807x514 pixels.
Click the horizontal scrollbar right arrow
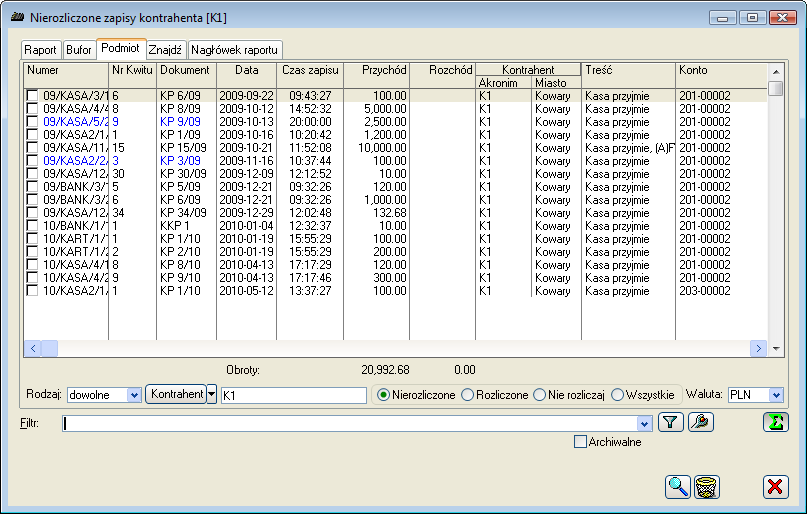tap(758, 348)
